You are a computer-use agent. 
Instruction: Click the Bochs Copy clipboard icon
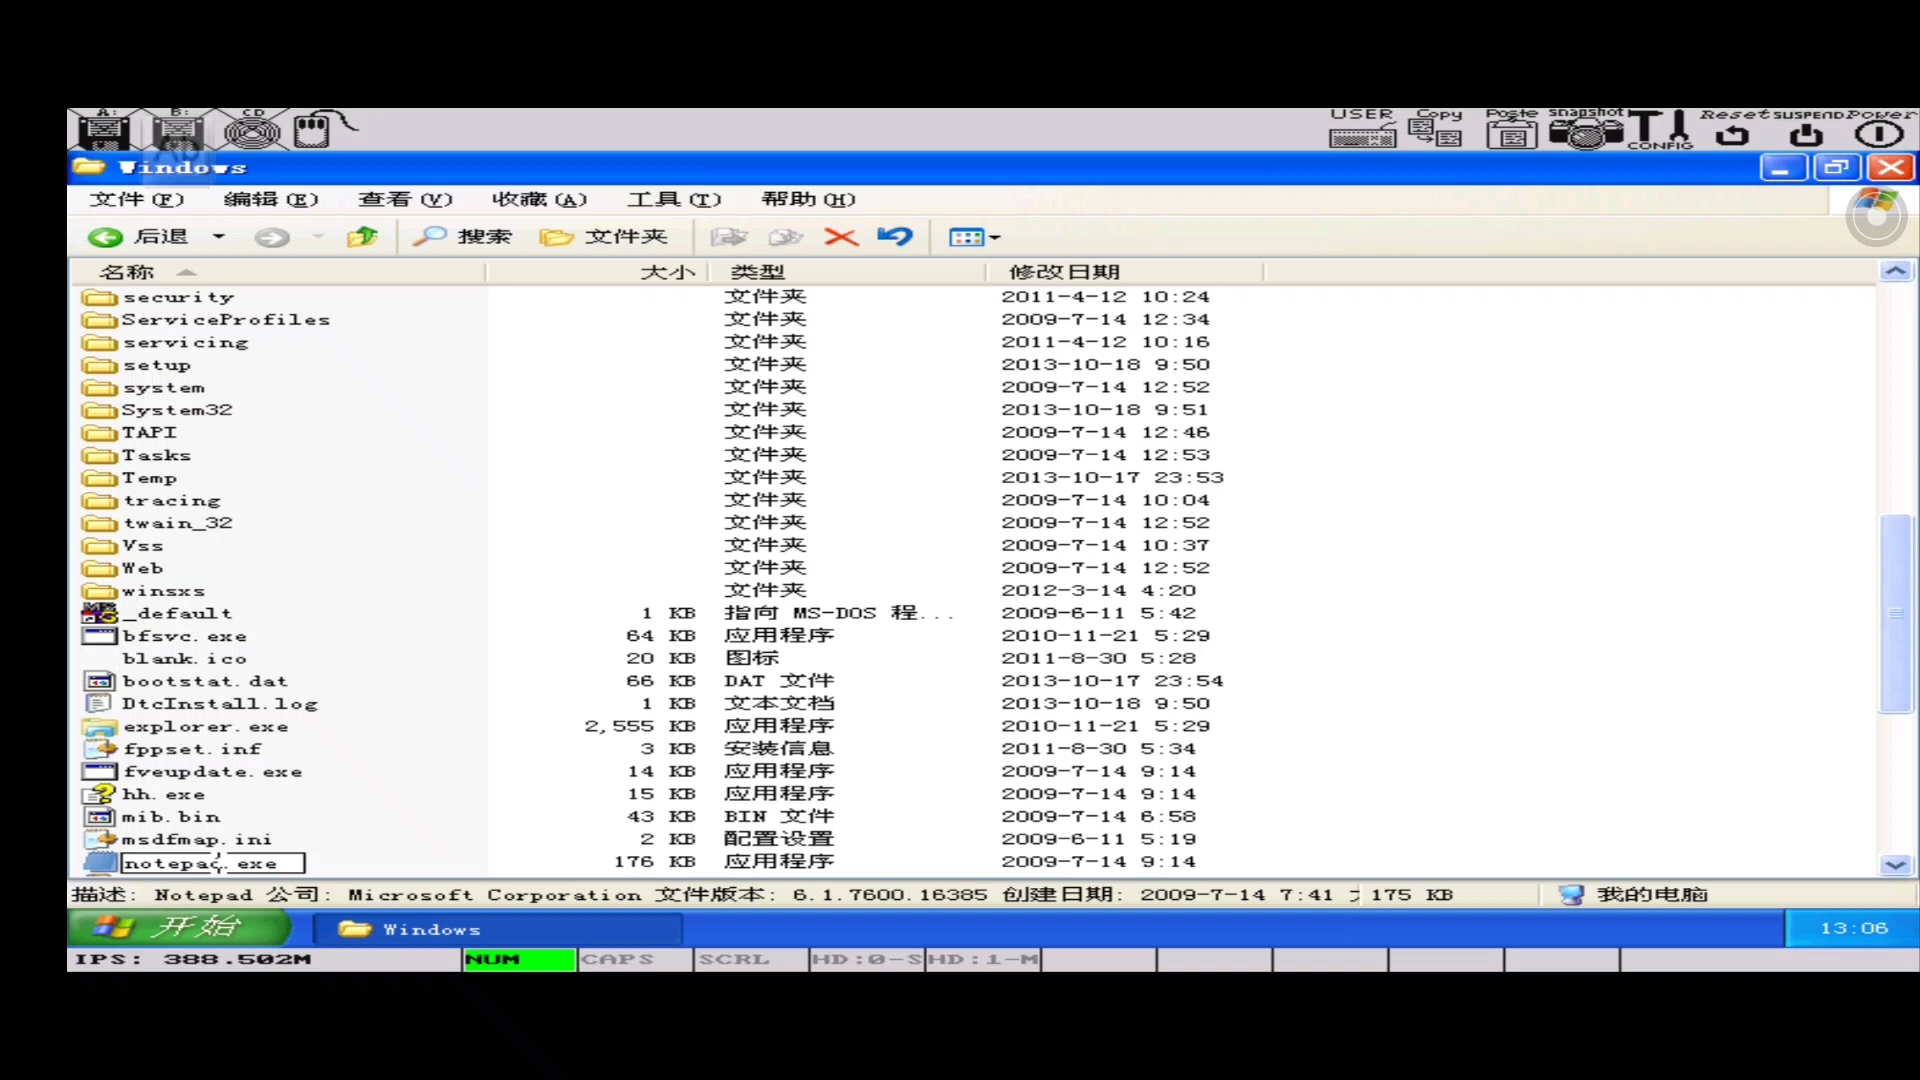[1437, 129]
